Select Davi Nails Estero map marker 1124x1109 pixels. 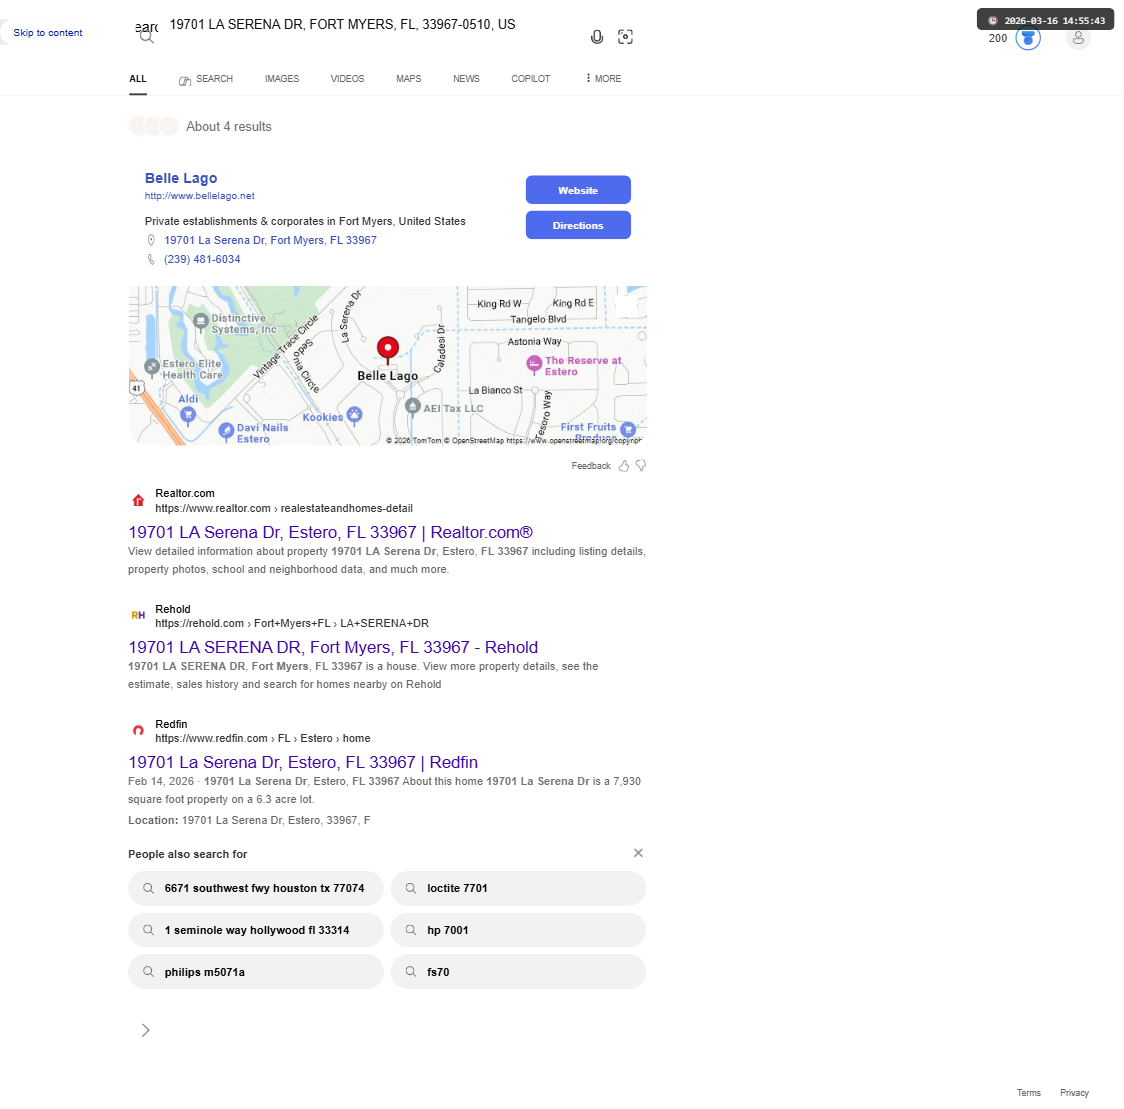227,431
